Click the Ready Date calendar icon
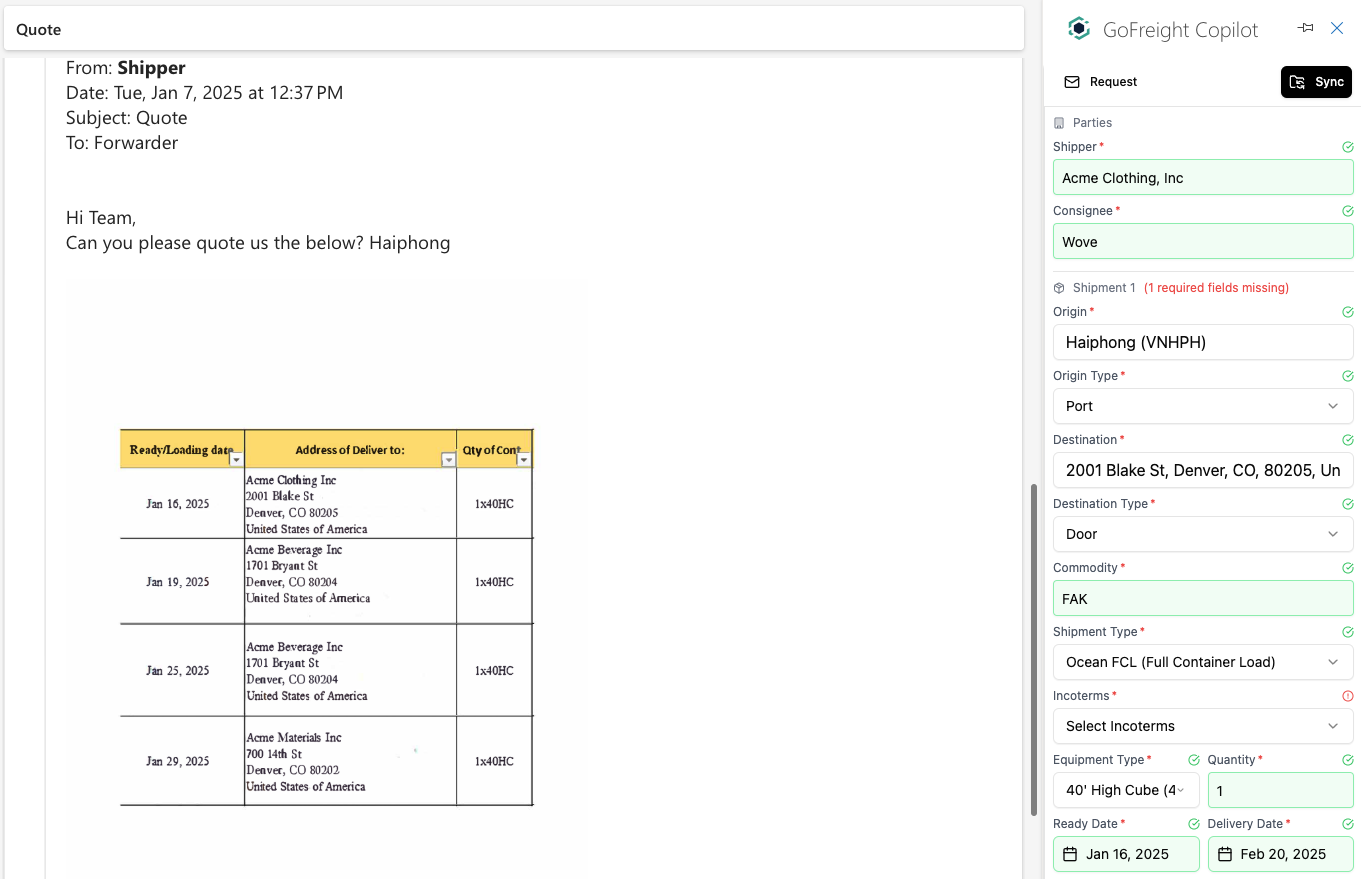The width and height of the screenshot is (1361, 879). [x=1070, y=854]
